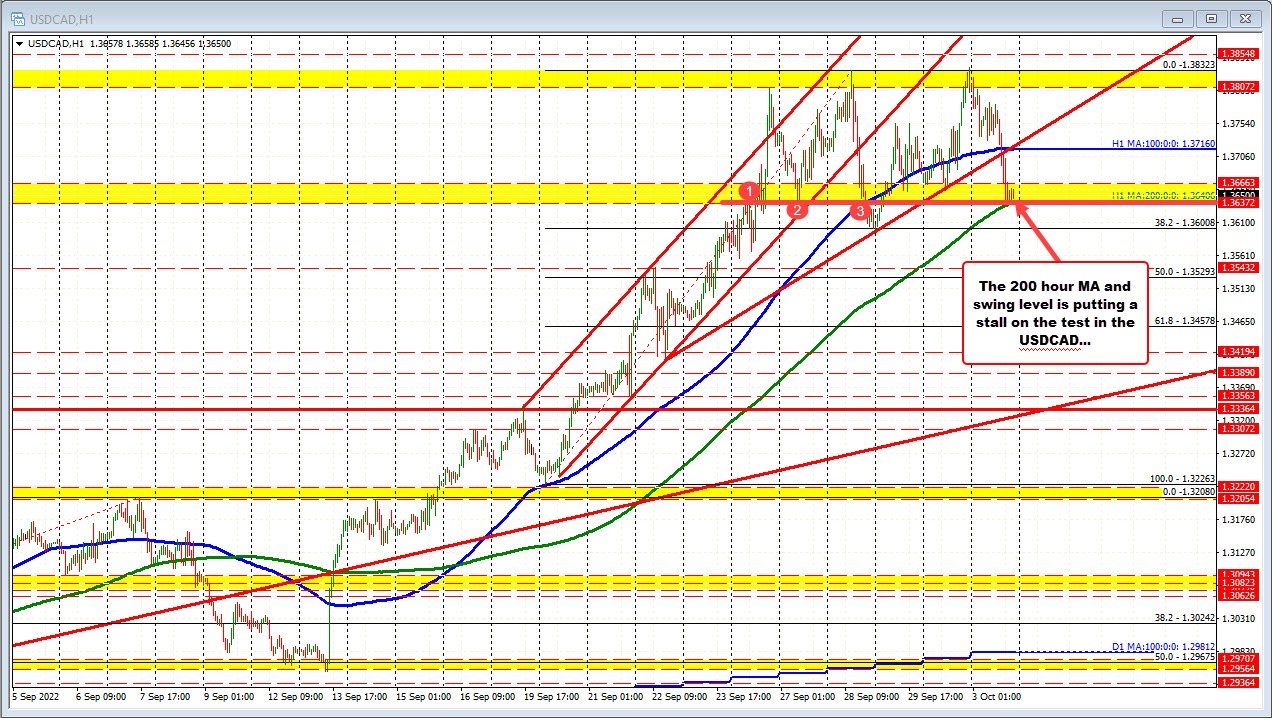Click the 9 Sep 01:00 time label
The image size is (1272, 718).
click(231, 697)
